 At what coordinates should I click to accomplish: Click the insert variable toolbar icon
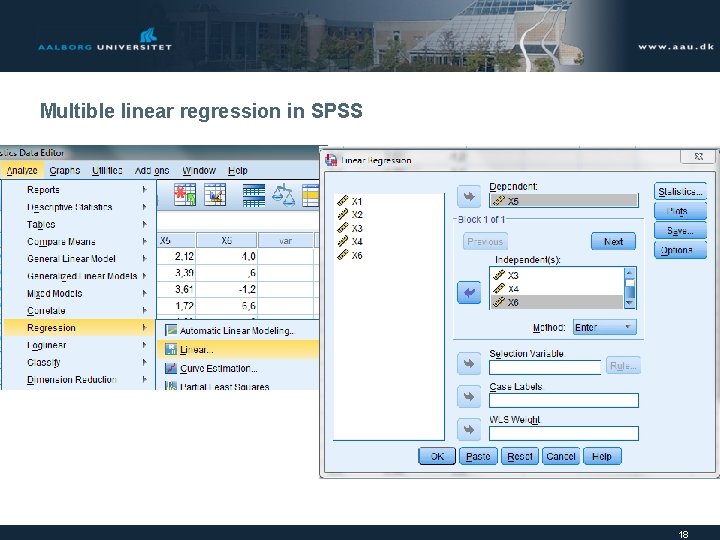point(215,195)
